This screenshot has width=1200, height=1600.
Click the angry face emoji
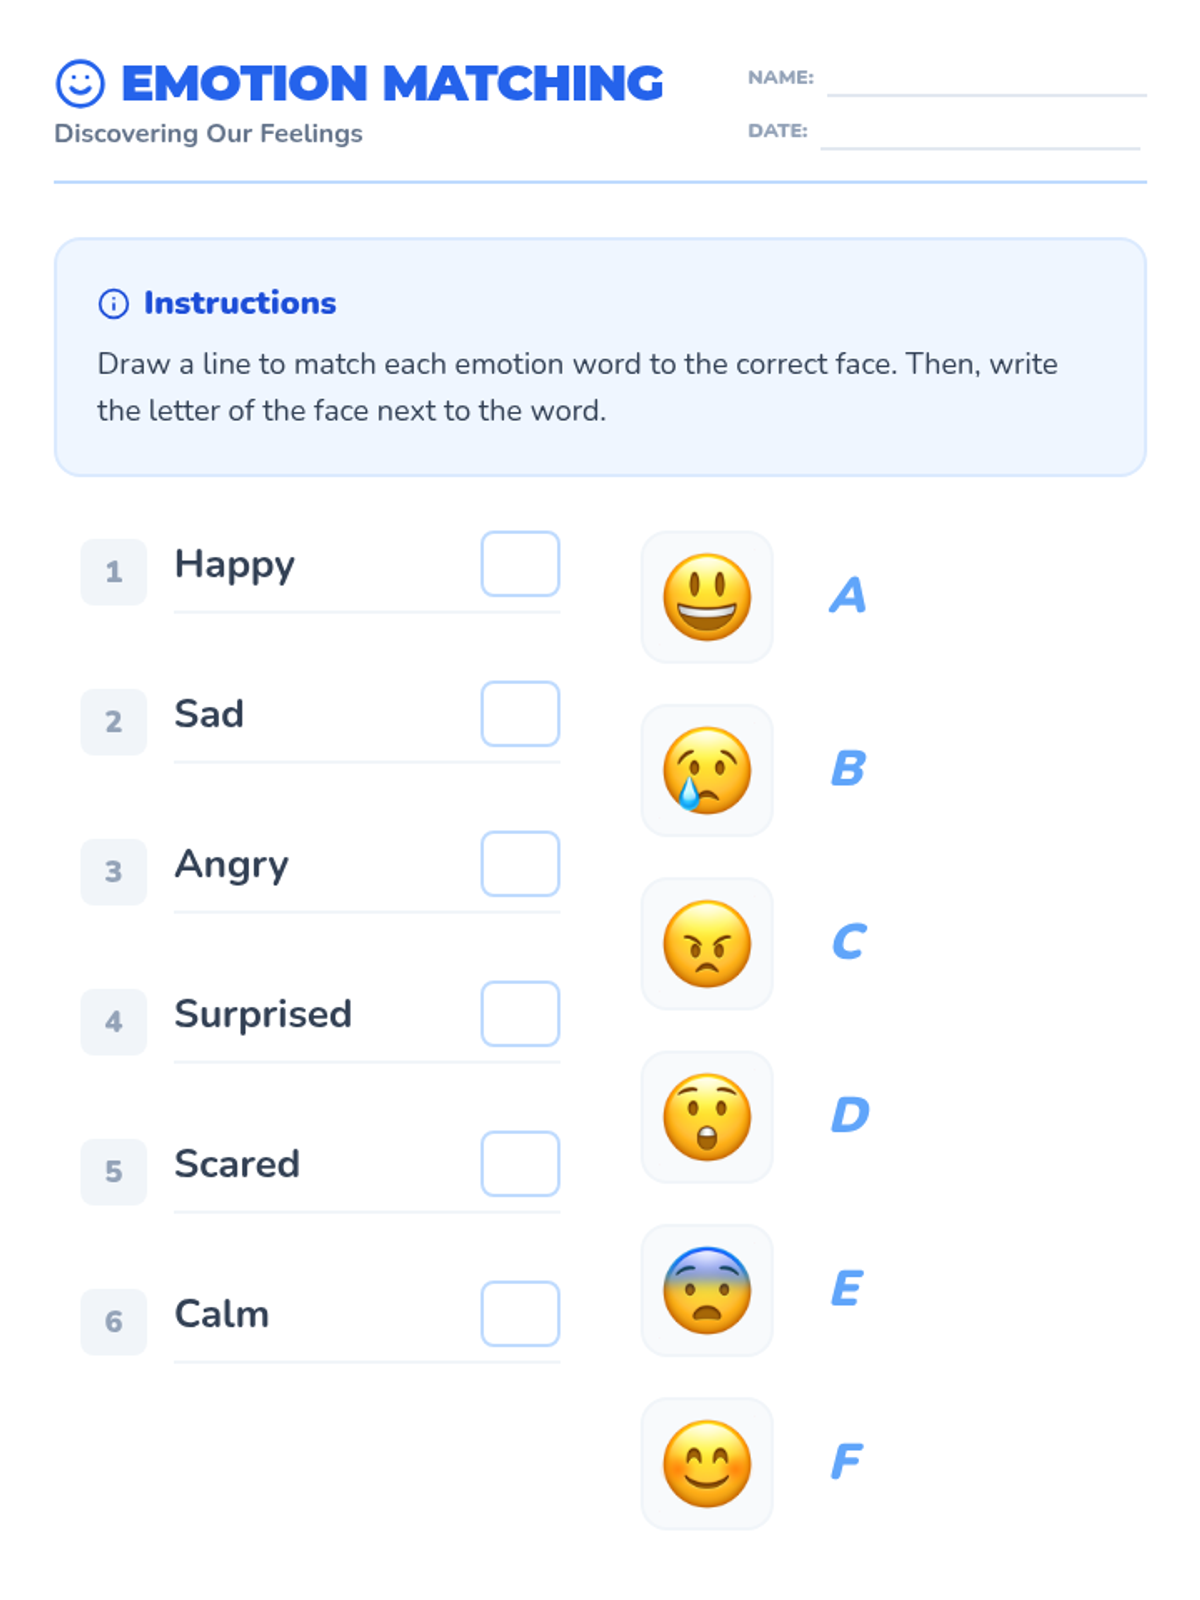(x=707, y=943)
